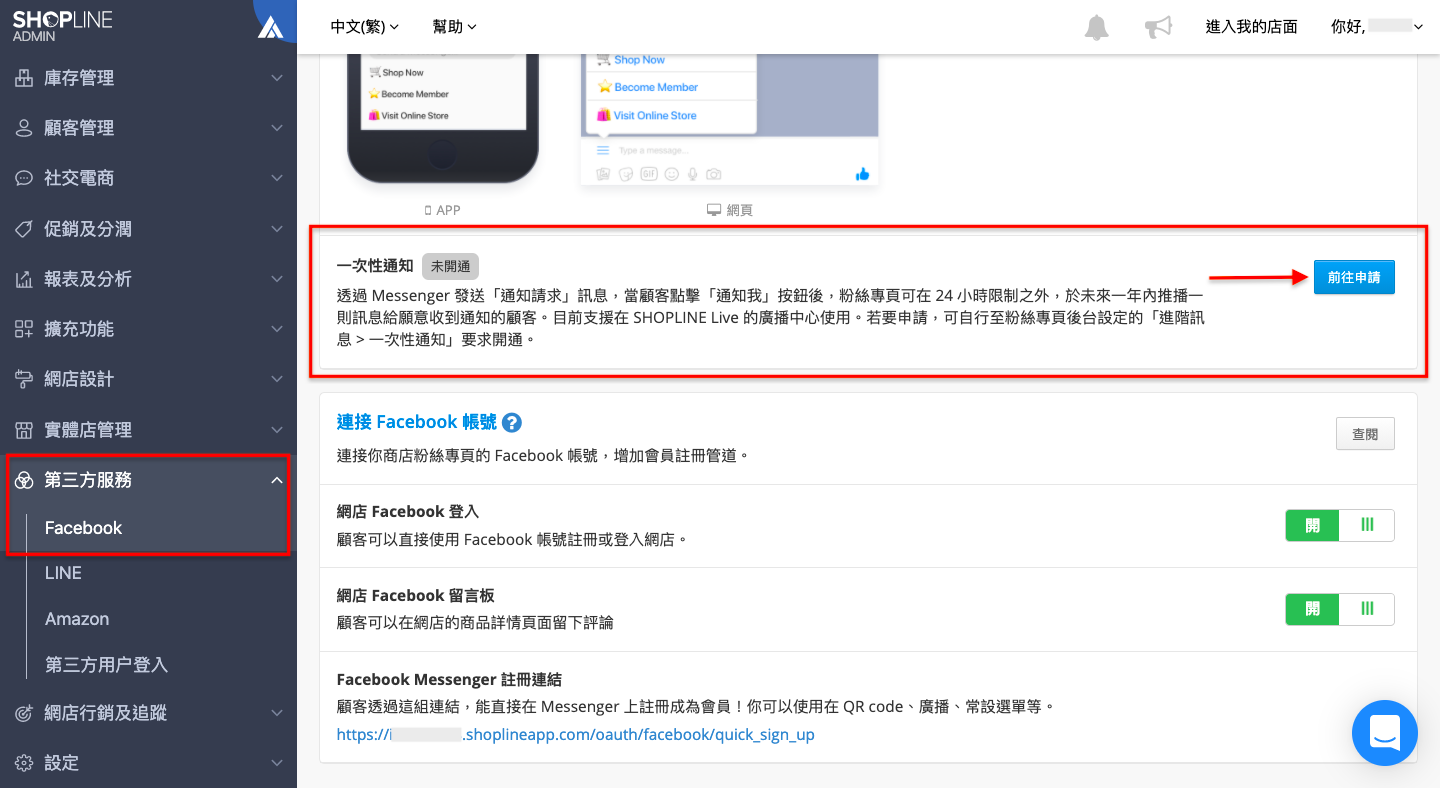Toggle the 網店 Facebook 登入 switch
This screenshot has width=1440, height=788.
1339,525
